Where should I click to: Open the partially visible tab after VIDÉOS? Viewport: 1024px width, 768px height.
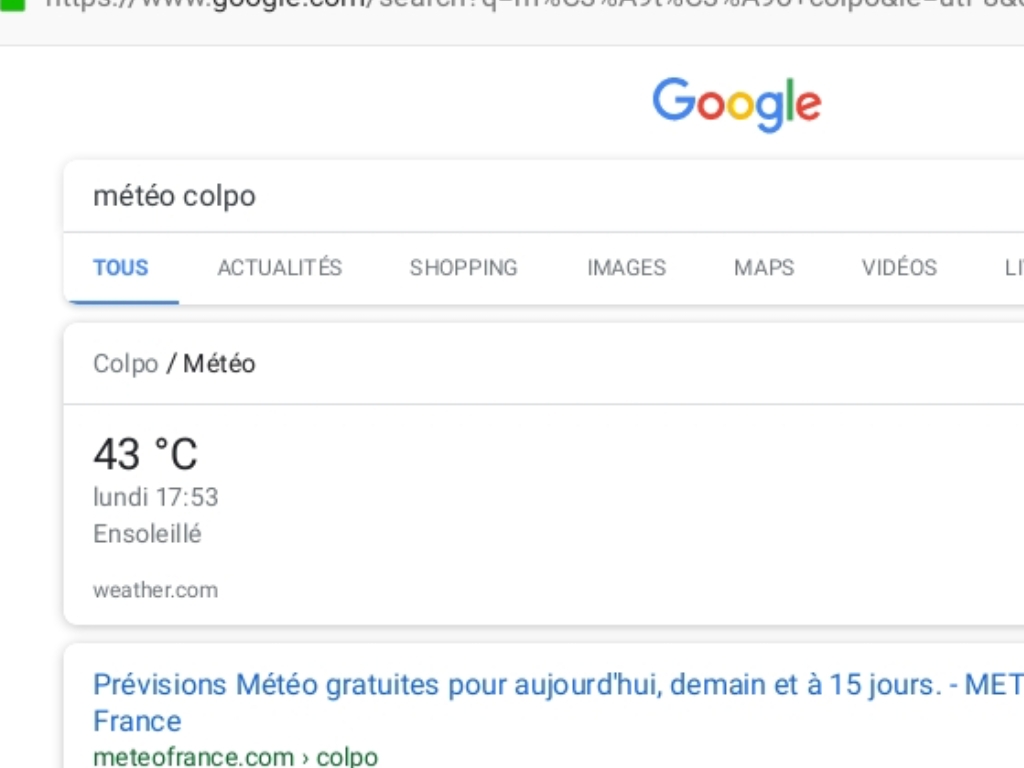pos(1012,268)
